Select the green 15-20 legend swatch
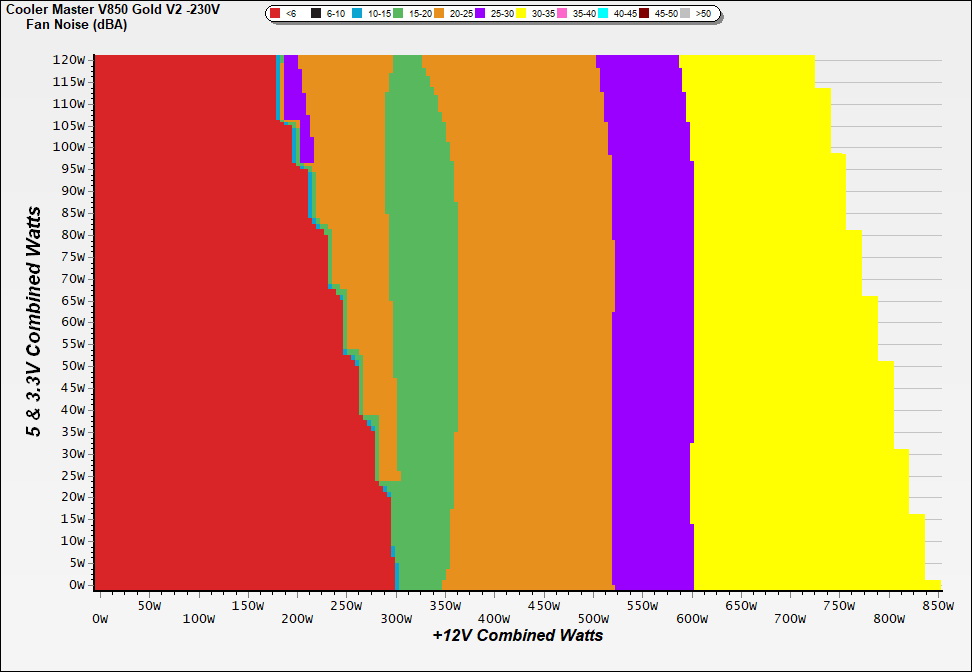 [398, 14]
